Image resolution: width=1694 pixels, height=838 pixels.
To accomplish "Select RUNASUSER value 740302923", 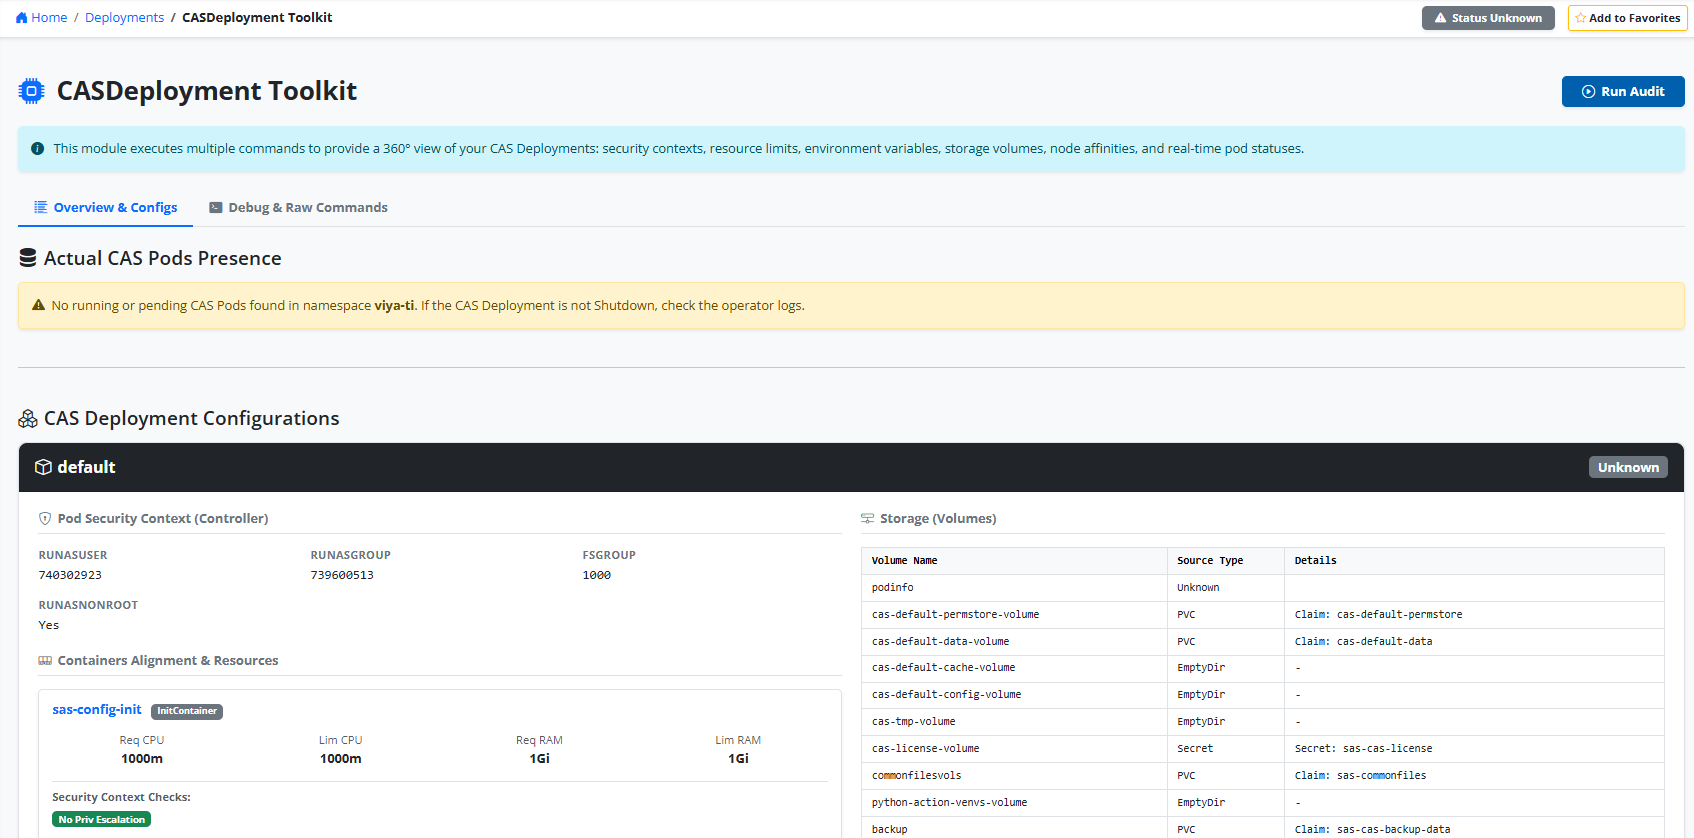I will (x=70, y=575).
